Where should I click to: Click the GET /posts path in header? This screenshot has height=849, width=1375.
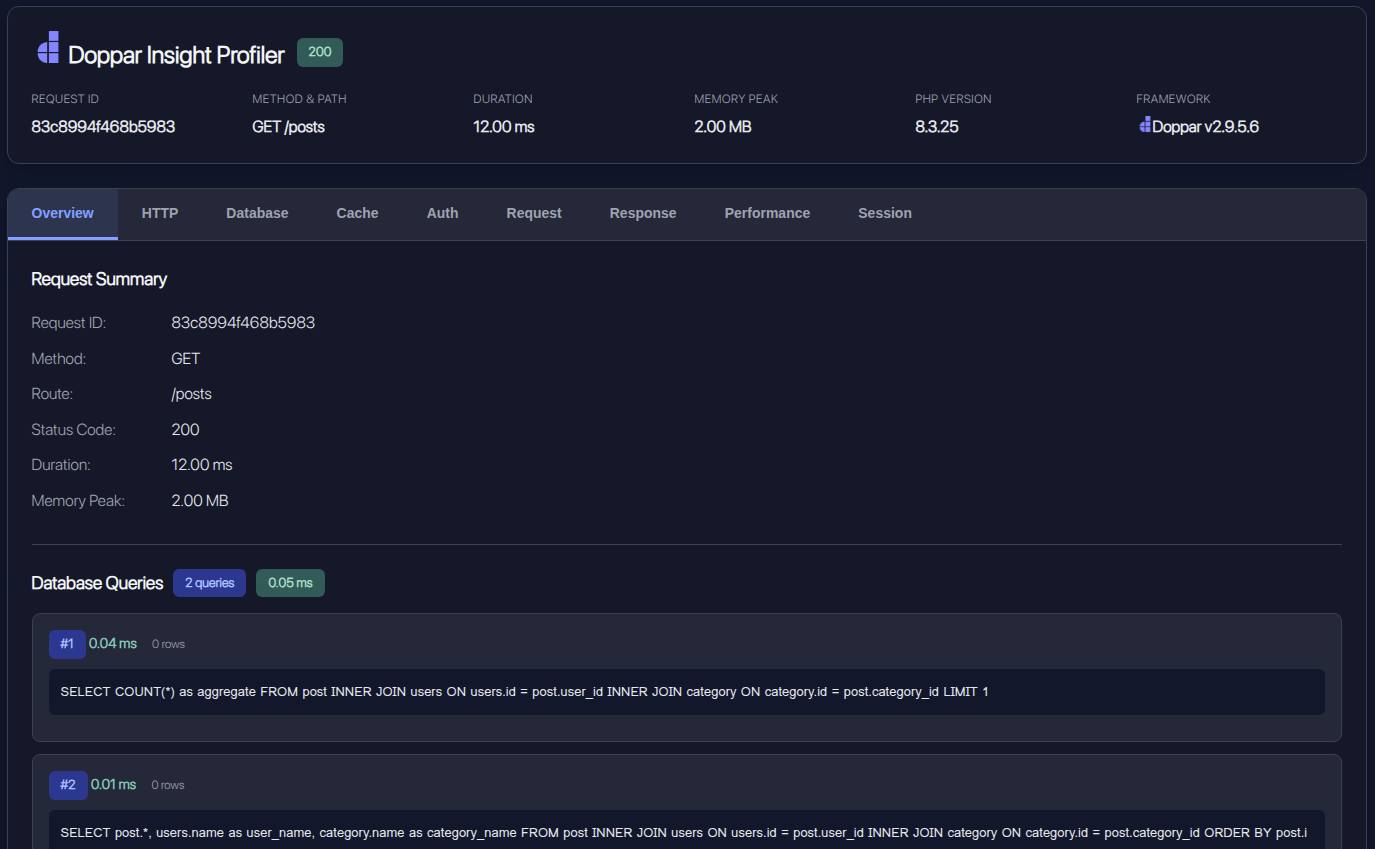coord(288,127)
